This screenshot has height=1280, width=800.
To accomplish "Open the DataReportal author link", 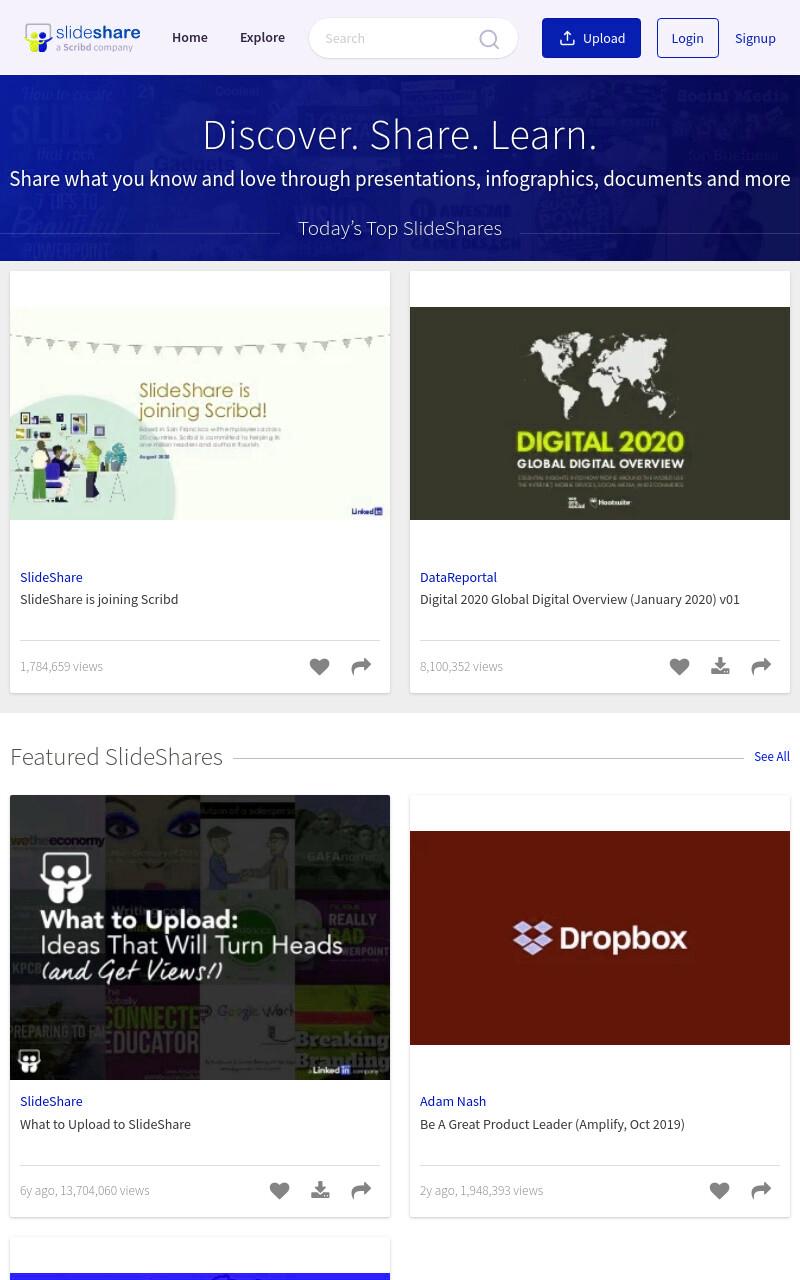I will click(x=458, y=577).
